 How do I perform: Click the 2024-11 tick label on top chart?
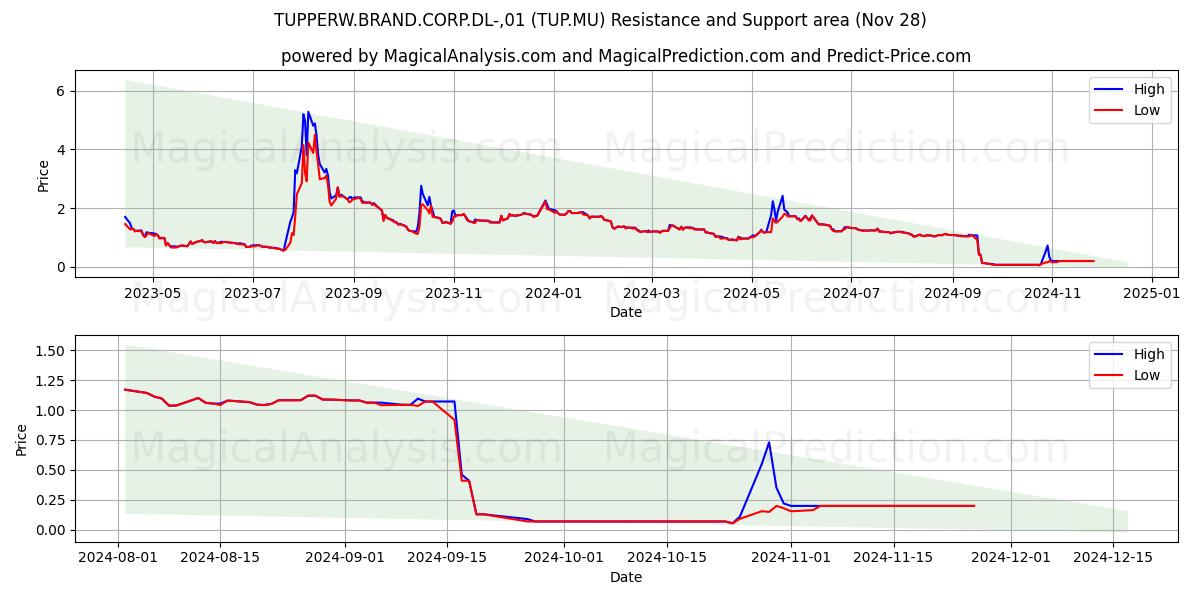pos(1053,294)
